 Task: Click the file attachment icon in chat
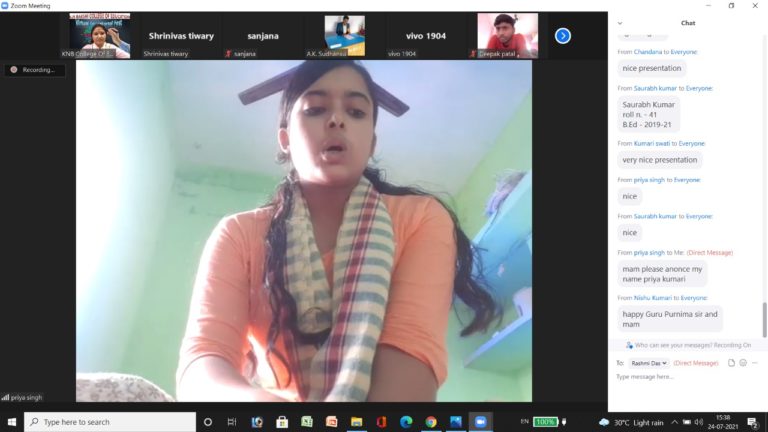[x=731, y=362]
